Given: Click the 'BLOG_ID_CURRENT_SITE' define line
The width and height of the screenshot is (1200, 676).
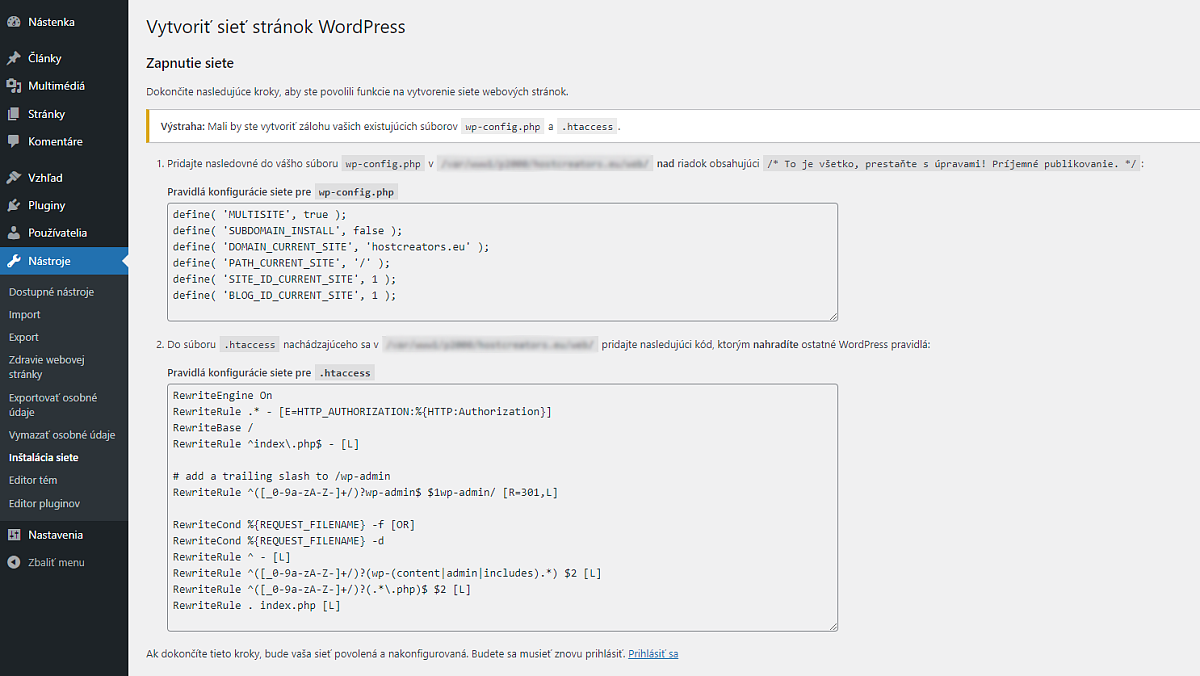Looking at the screenshot, I should tap(284, 295).
